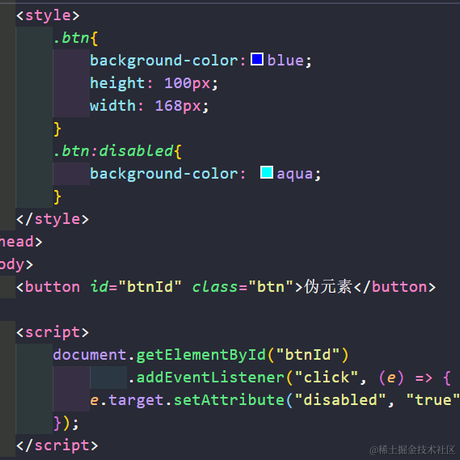The image size is (460, 460).
Task: Open the aqua color swatch picker
Action: pyautogui.click(x=266, y=173)
